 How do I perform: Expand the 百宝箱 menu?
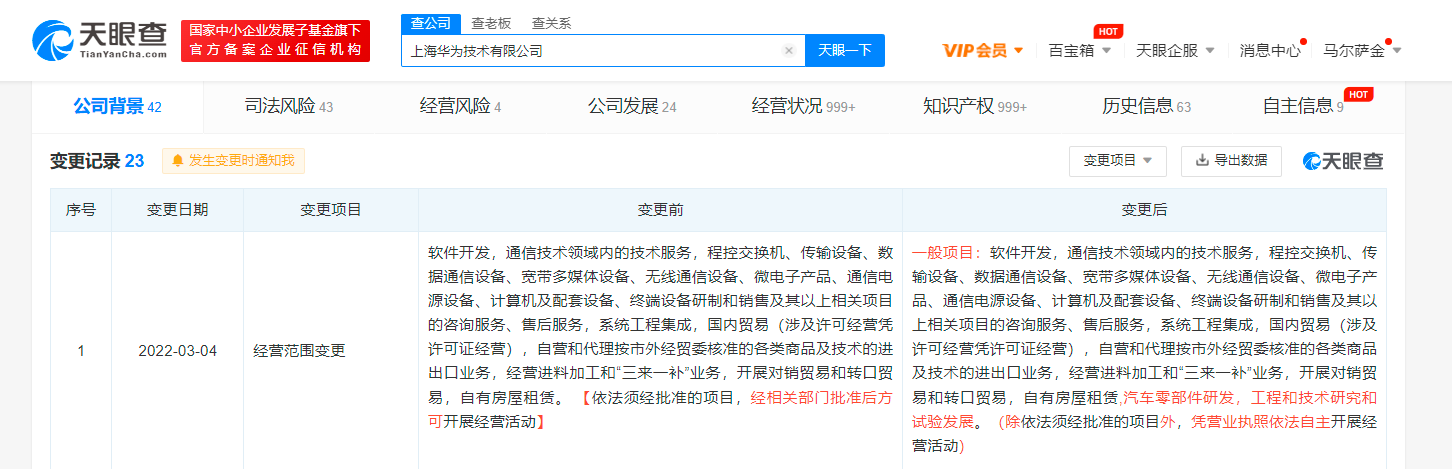click(1079, 50)
